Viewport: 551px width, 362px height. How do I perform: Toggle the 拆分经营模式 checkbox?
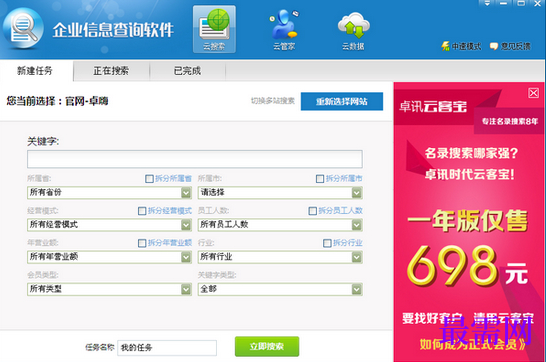pyautogui.click(x=142, y=211)
